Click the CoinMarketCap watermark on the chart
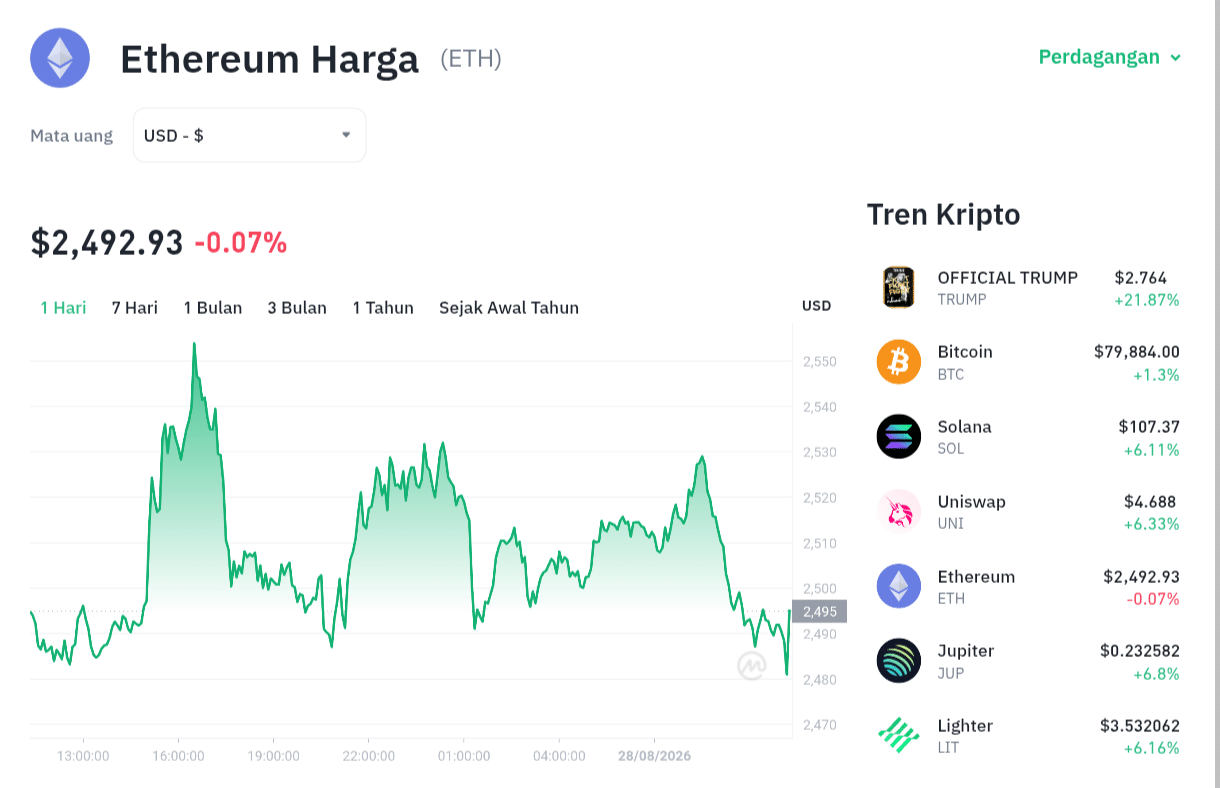1220x788 pixels. pos(752,665)
